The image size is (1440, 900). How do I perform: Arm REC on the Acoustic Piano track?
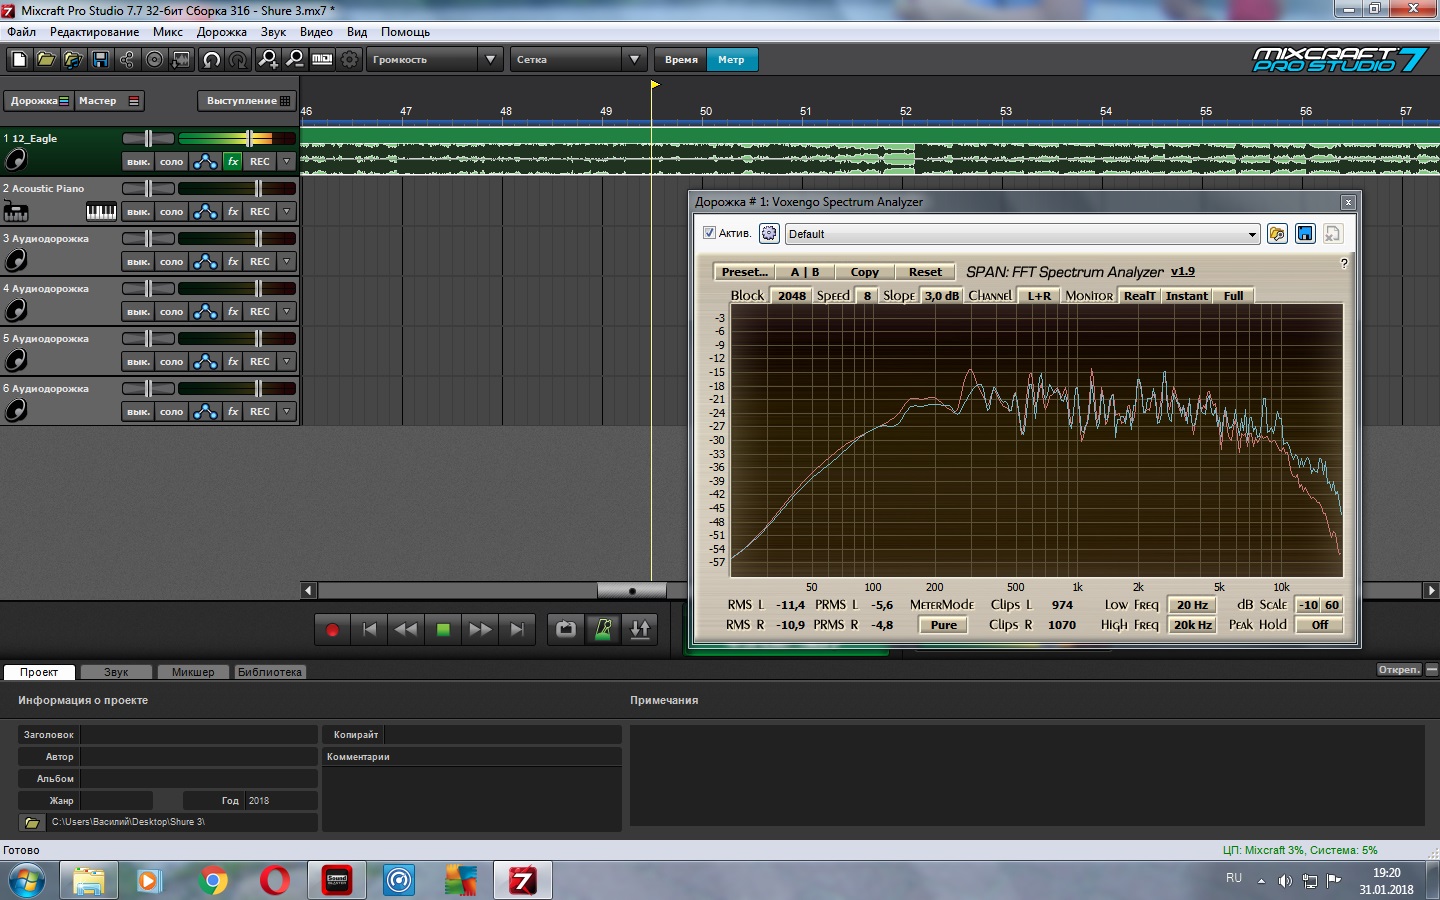[260, 211]
